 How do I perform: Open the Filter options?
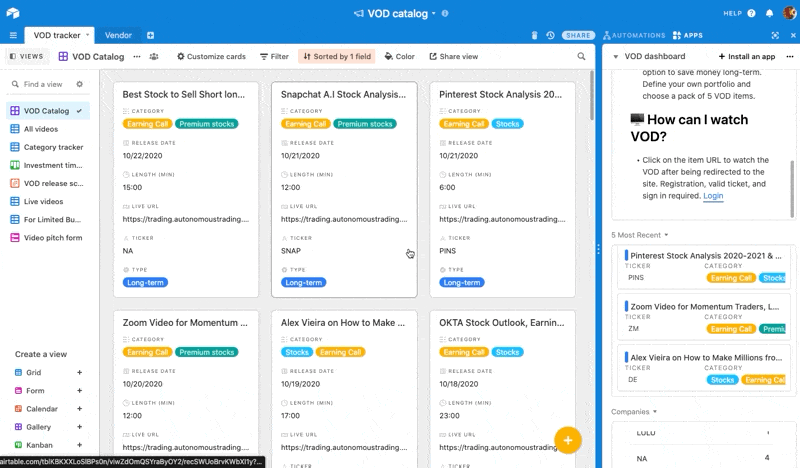(x=274, y=57)
